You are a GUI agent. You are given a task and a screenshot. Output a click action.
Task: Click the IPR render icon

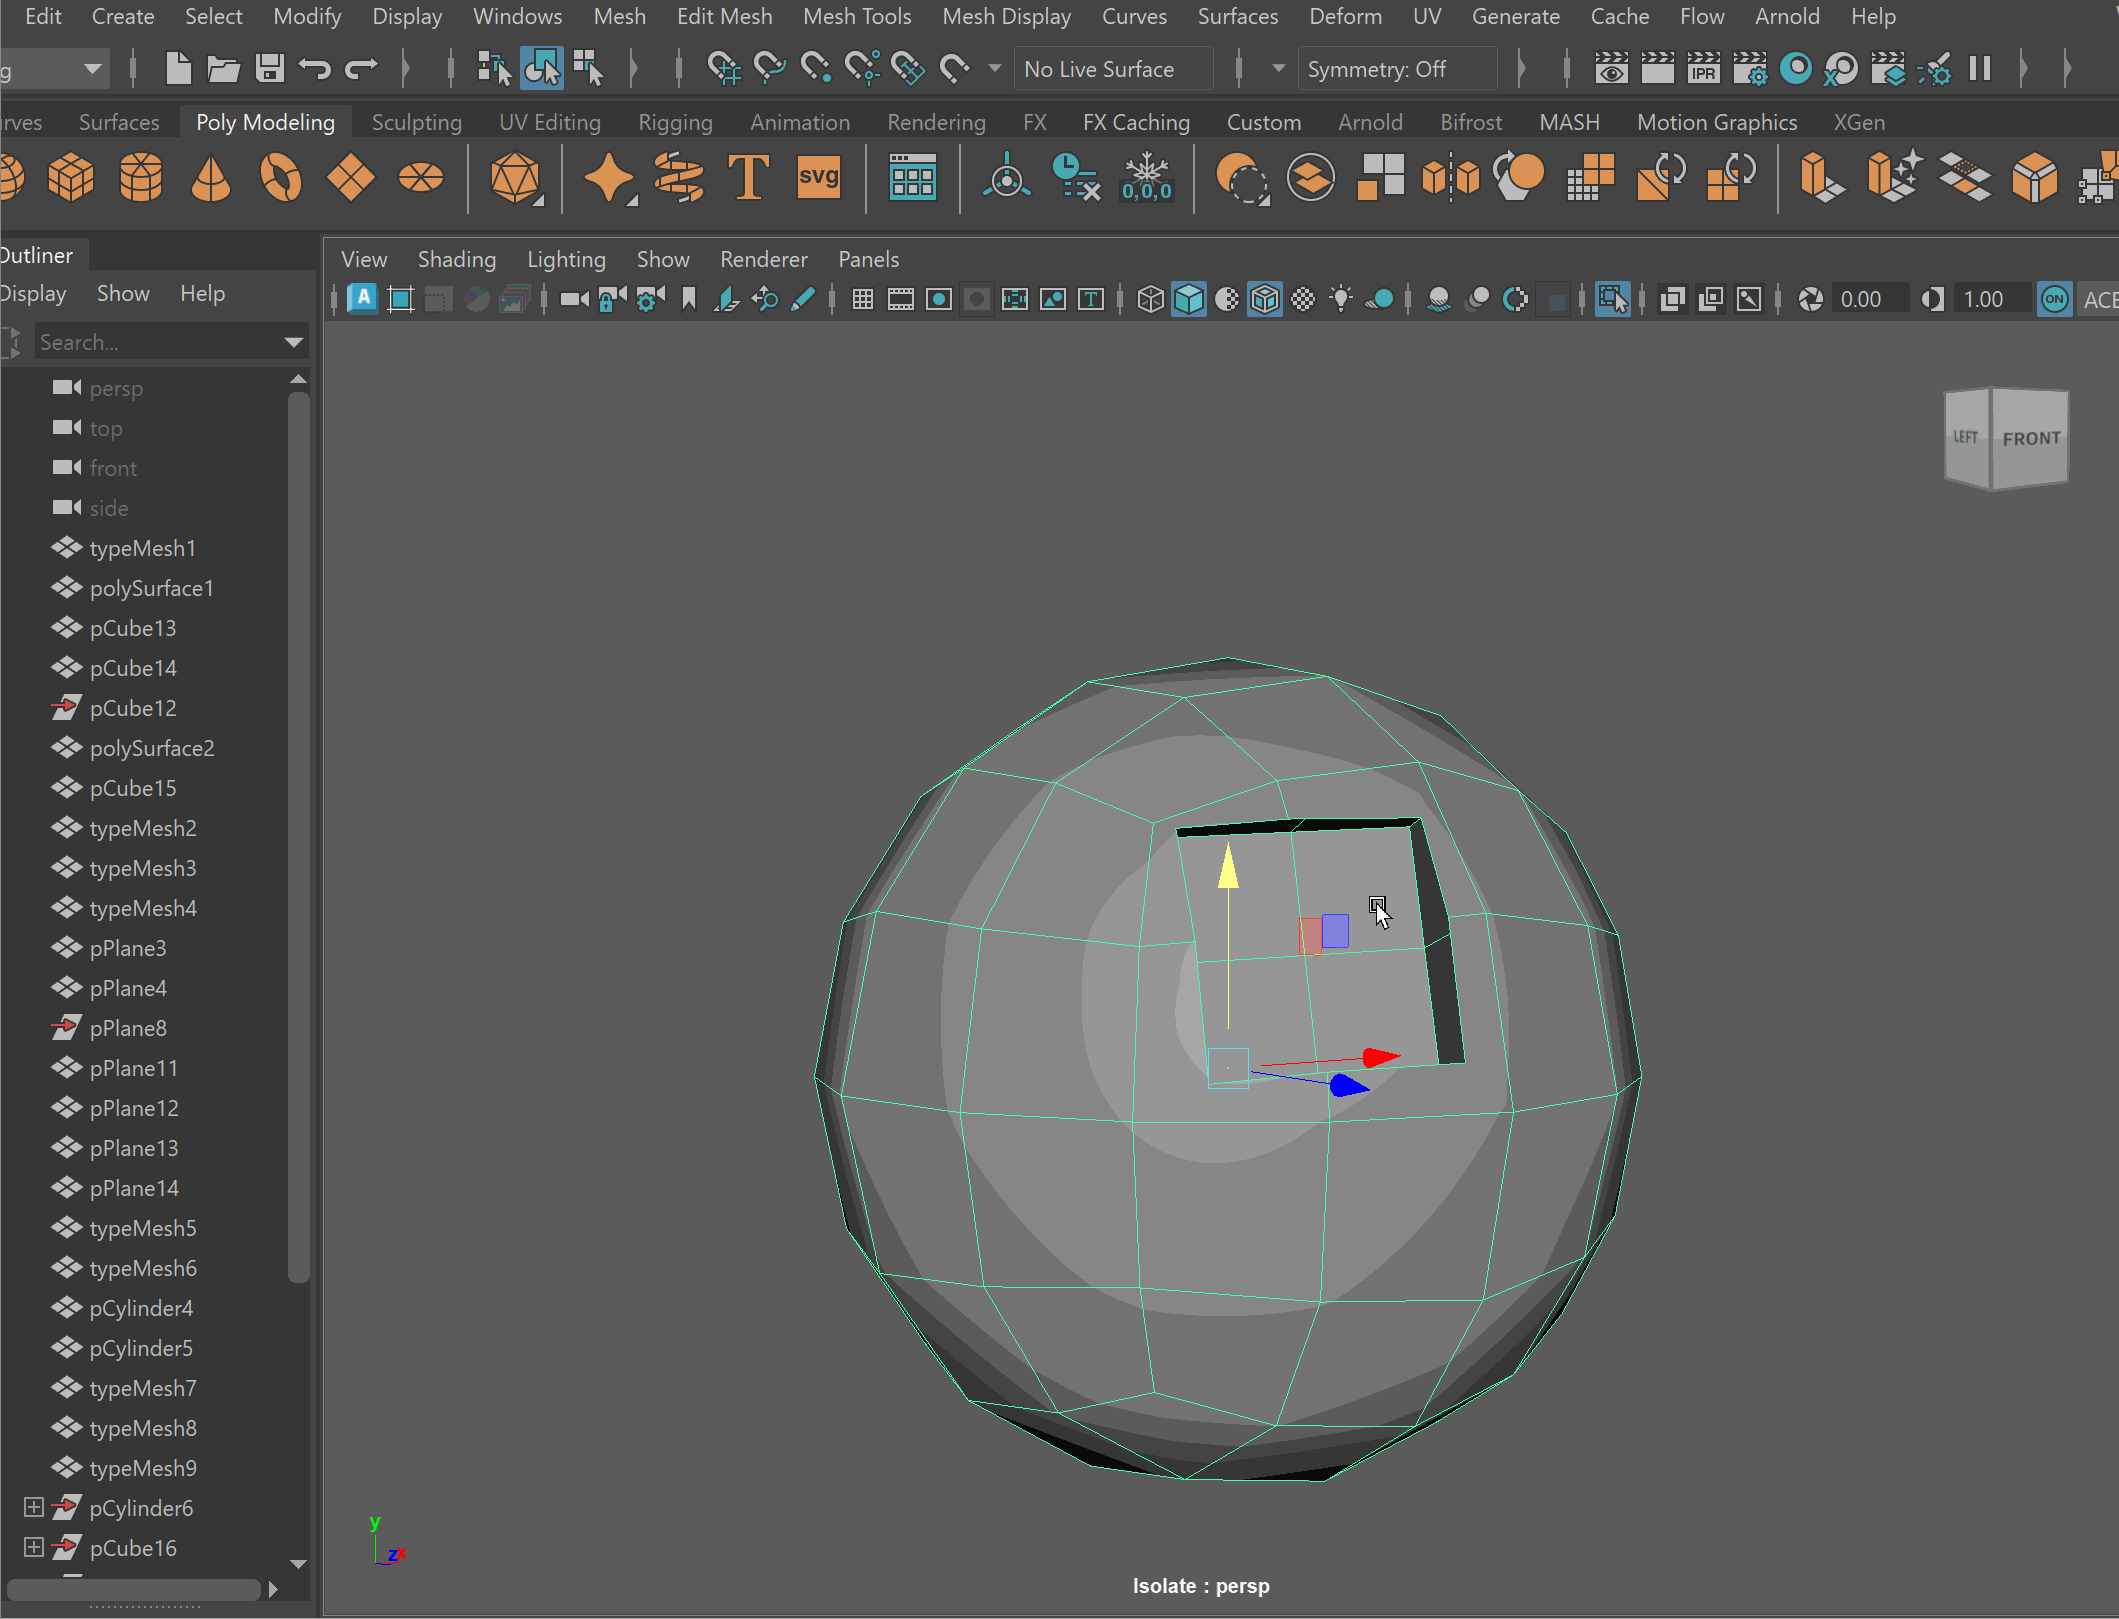1703,69
